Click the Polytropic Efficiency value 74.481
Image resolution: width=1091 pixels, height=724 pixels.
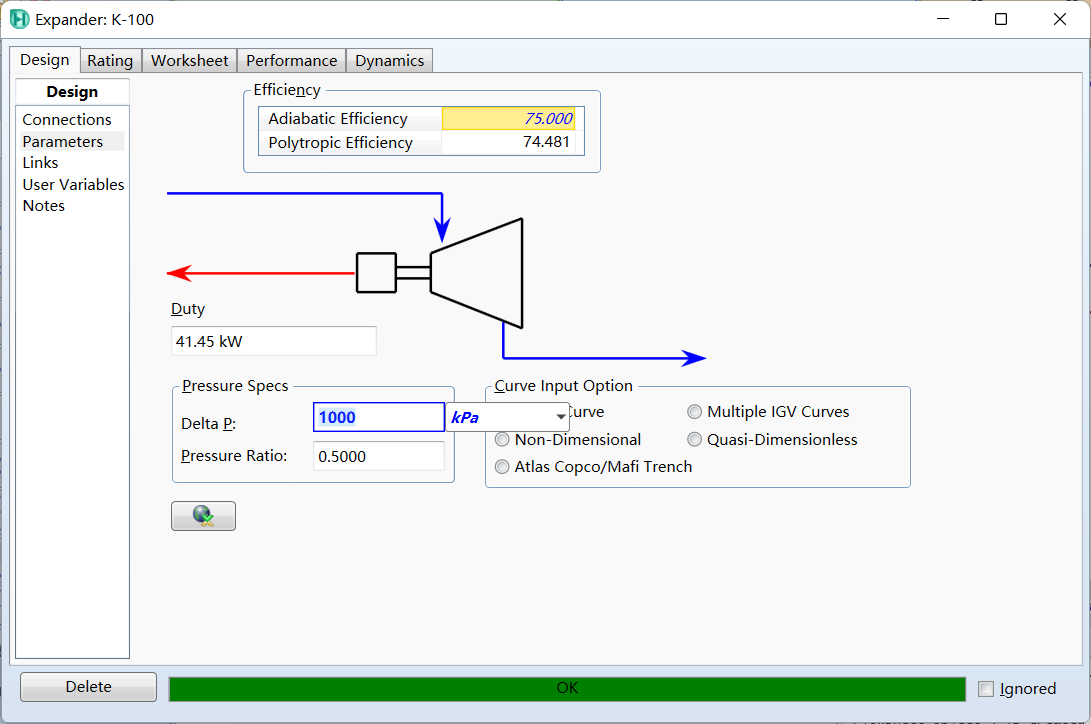[509, 142]
